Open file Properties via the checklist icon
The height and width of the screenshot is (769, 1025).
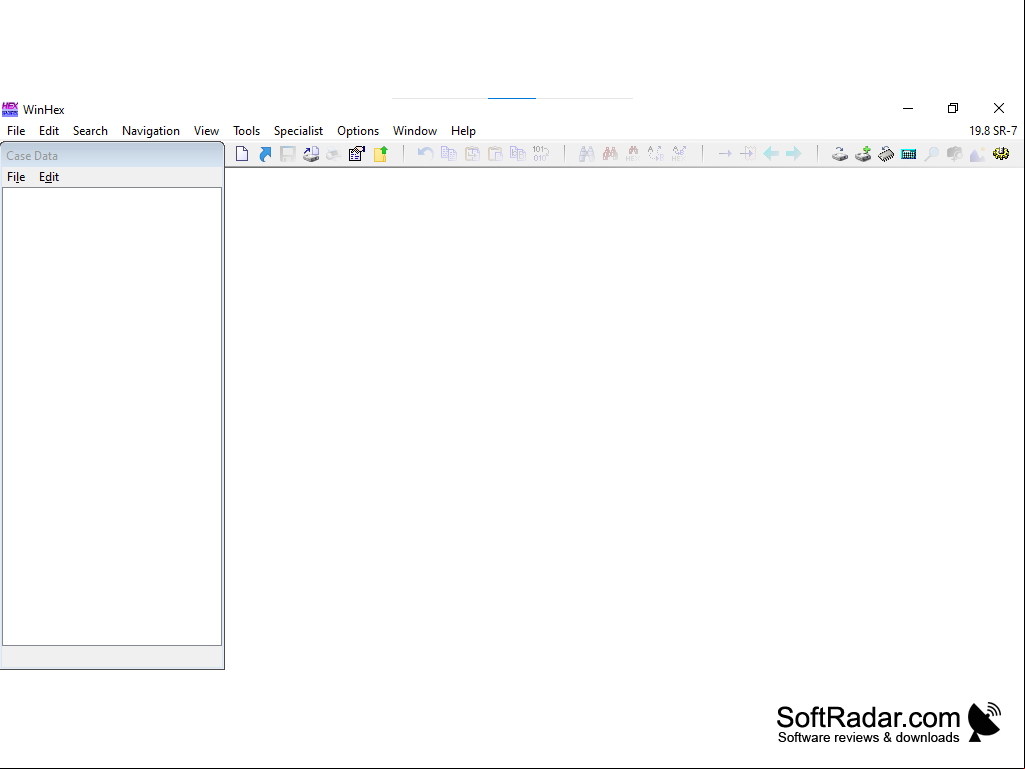[357, 154]
